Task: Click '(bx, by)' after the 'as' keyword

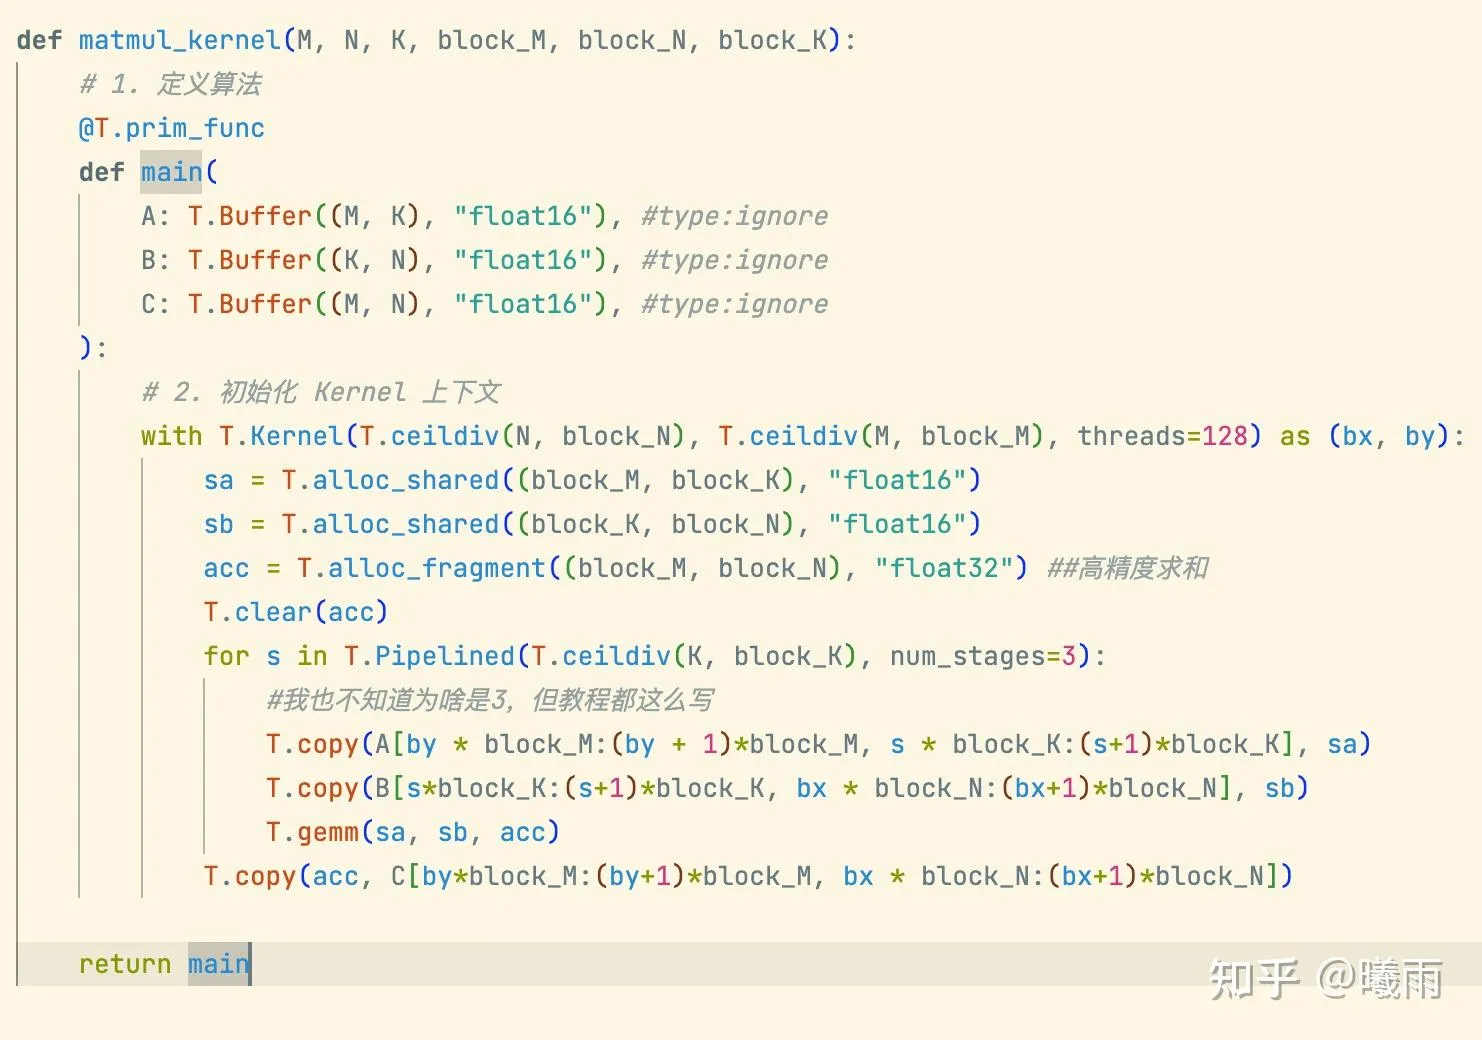Action: (x=1389, y=436)
